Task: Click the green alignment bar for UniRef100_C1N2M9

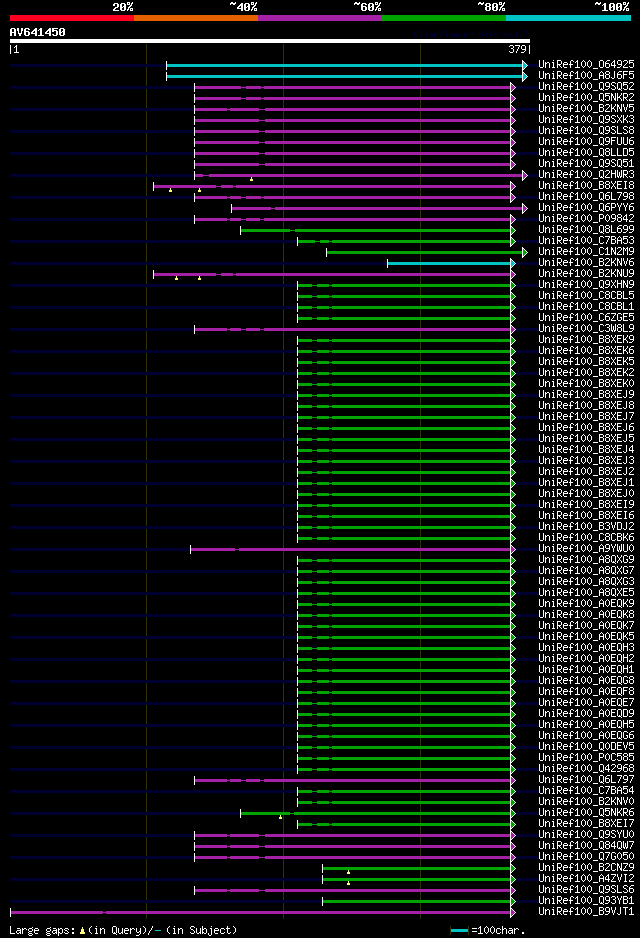Action: [426, 252]
